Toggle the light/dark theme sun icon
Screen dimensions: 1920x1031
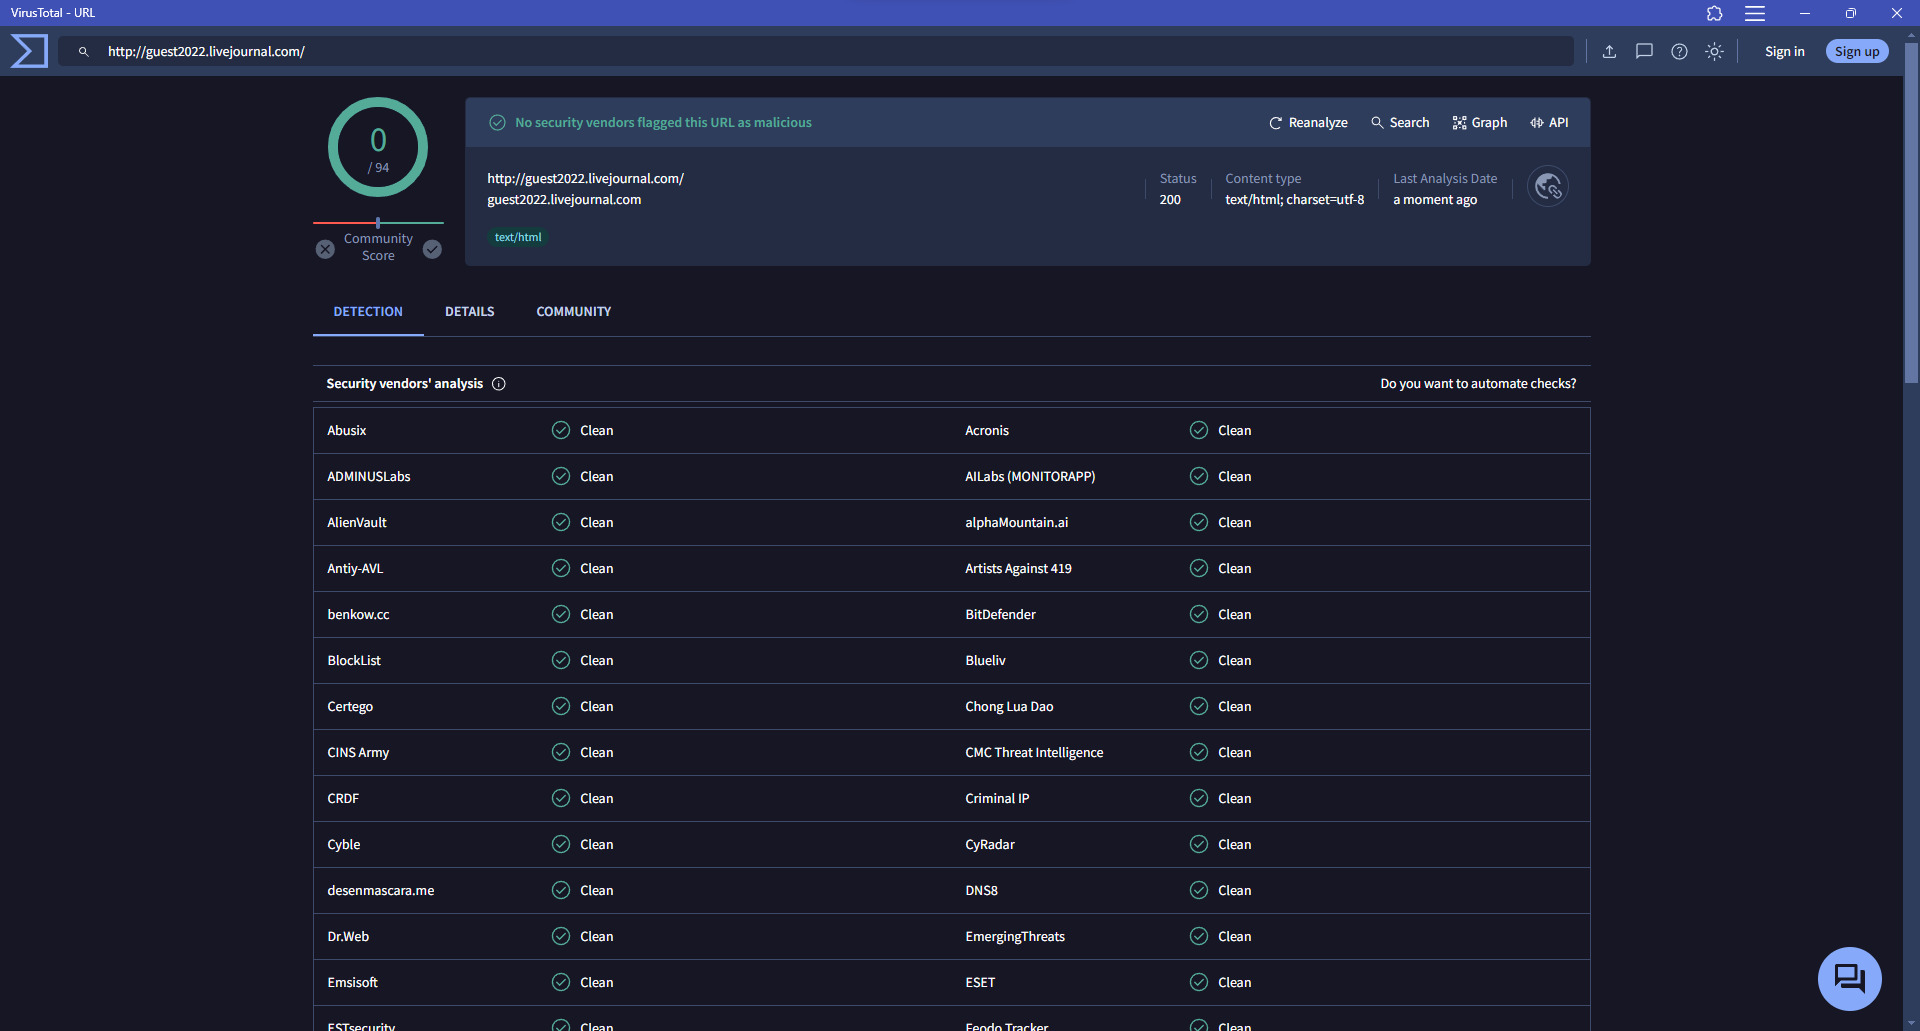1714,52
